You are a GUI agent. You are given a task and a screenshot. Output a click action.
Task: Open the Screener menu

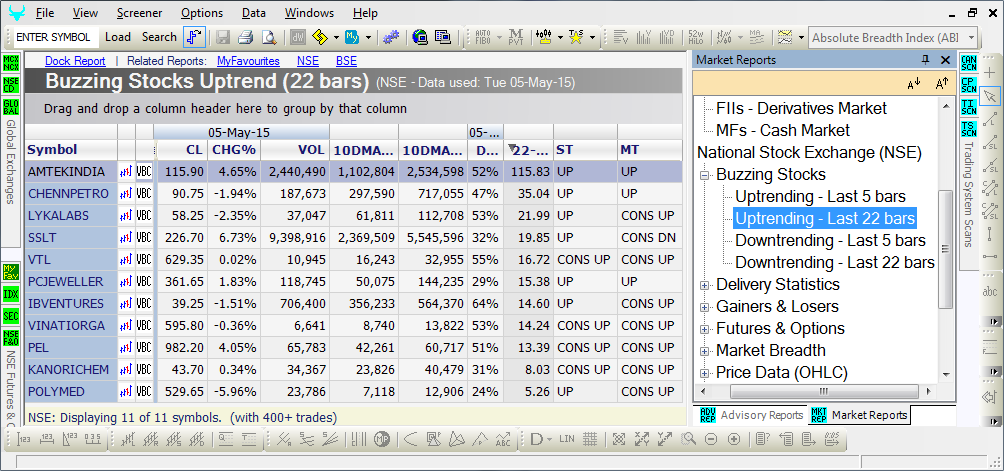pyautogui.click(x=140, y=13)
